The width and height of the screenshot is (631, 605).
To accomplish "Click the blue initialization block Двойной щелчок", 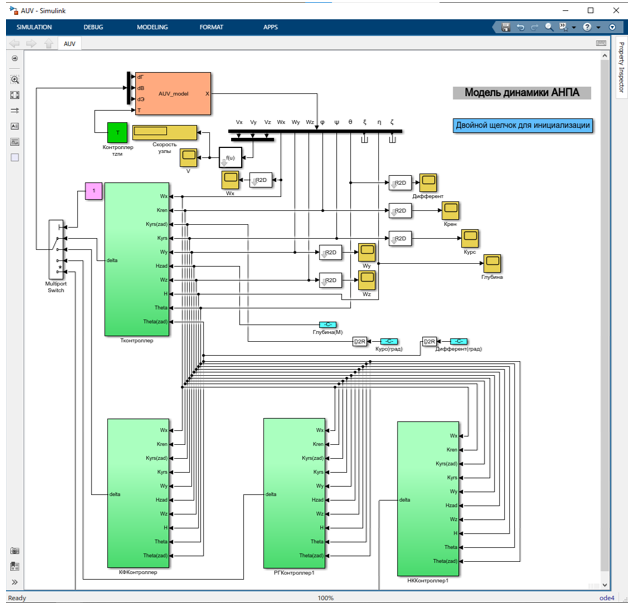I will [522, 125].
